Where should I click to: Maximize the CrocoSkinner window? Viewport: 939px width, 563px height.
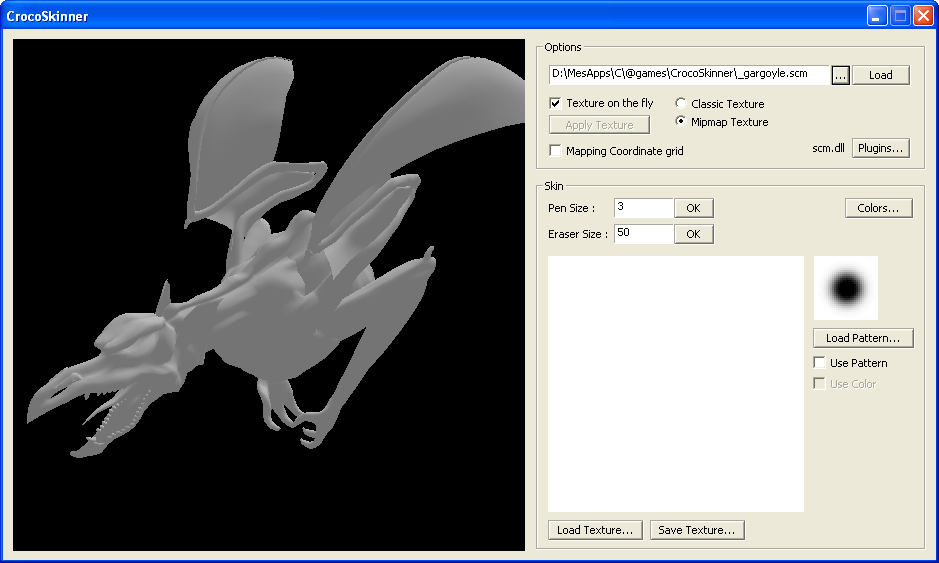[x=900, y=16]
